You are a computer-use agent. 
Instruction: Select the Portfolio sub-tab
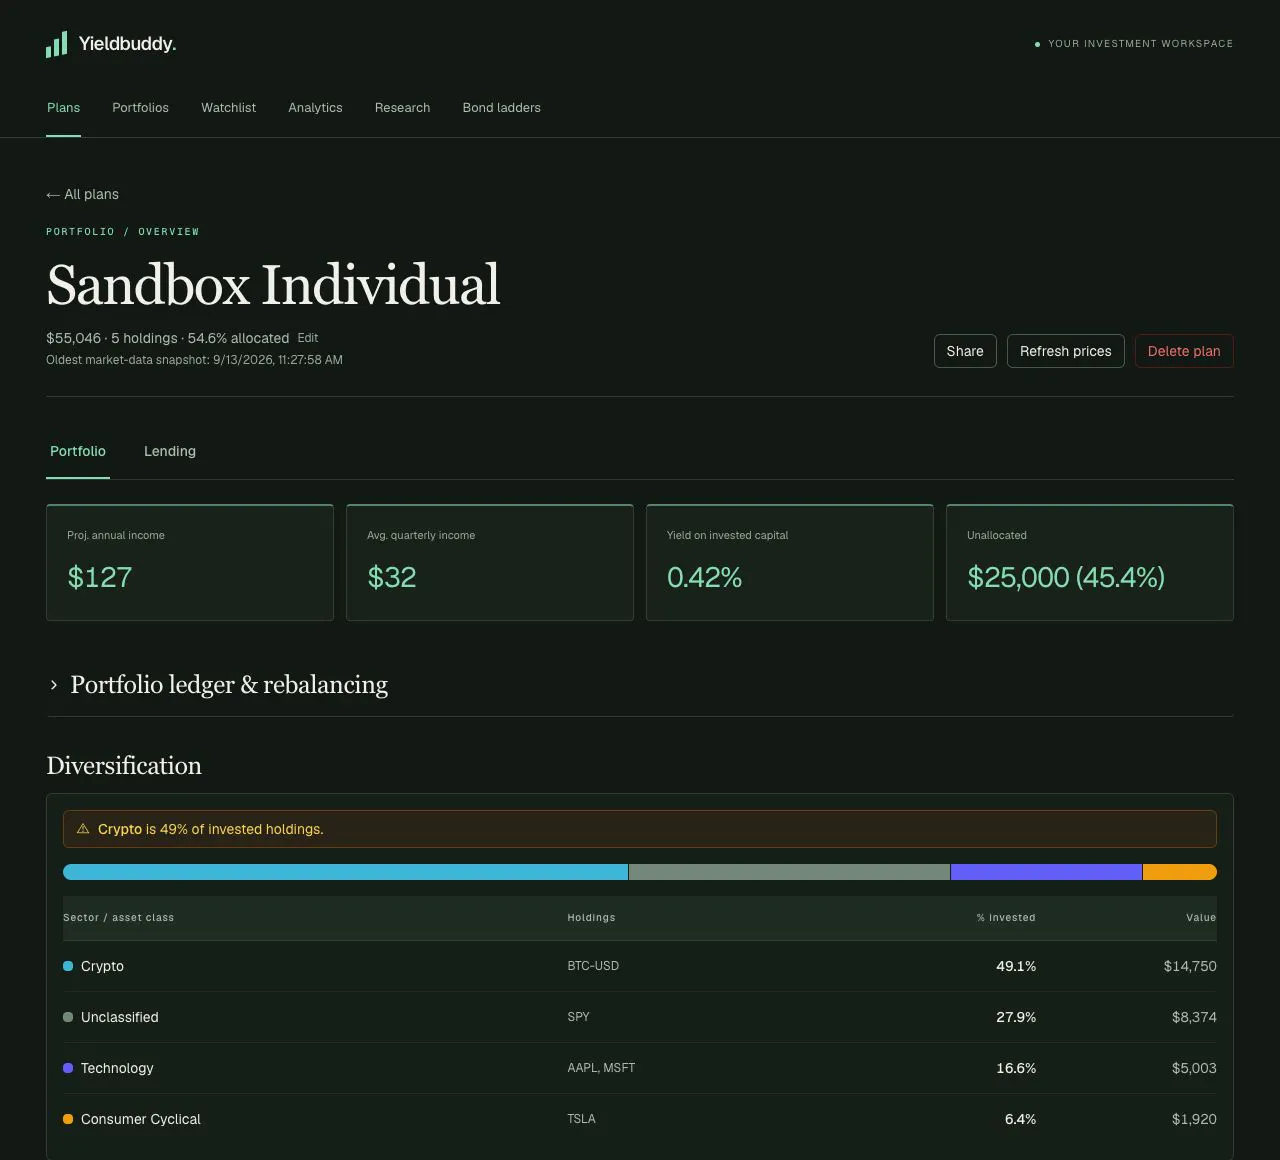pos(78,451)
